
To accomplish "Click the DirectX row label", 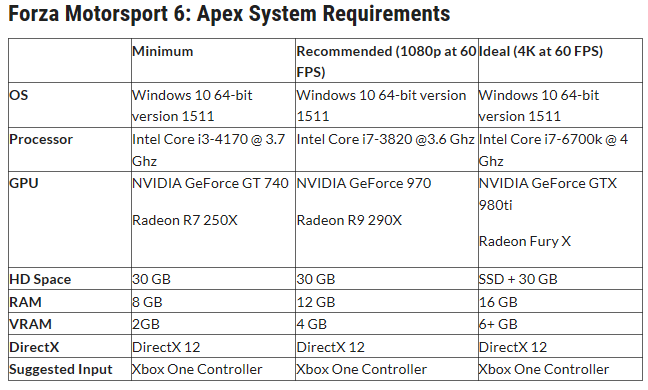I will (x=34, y=347).
